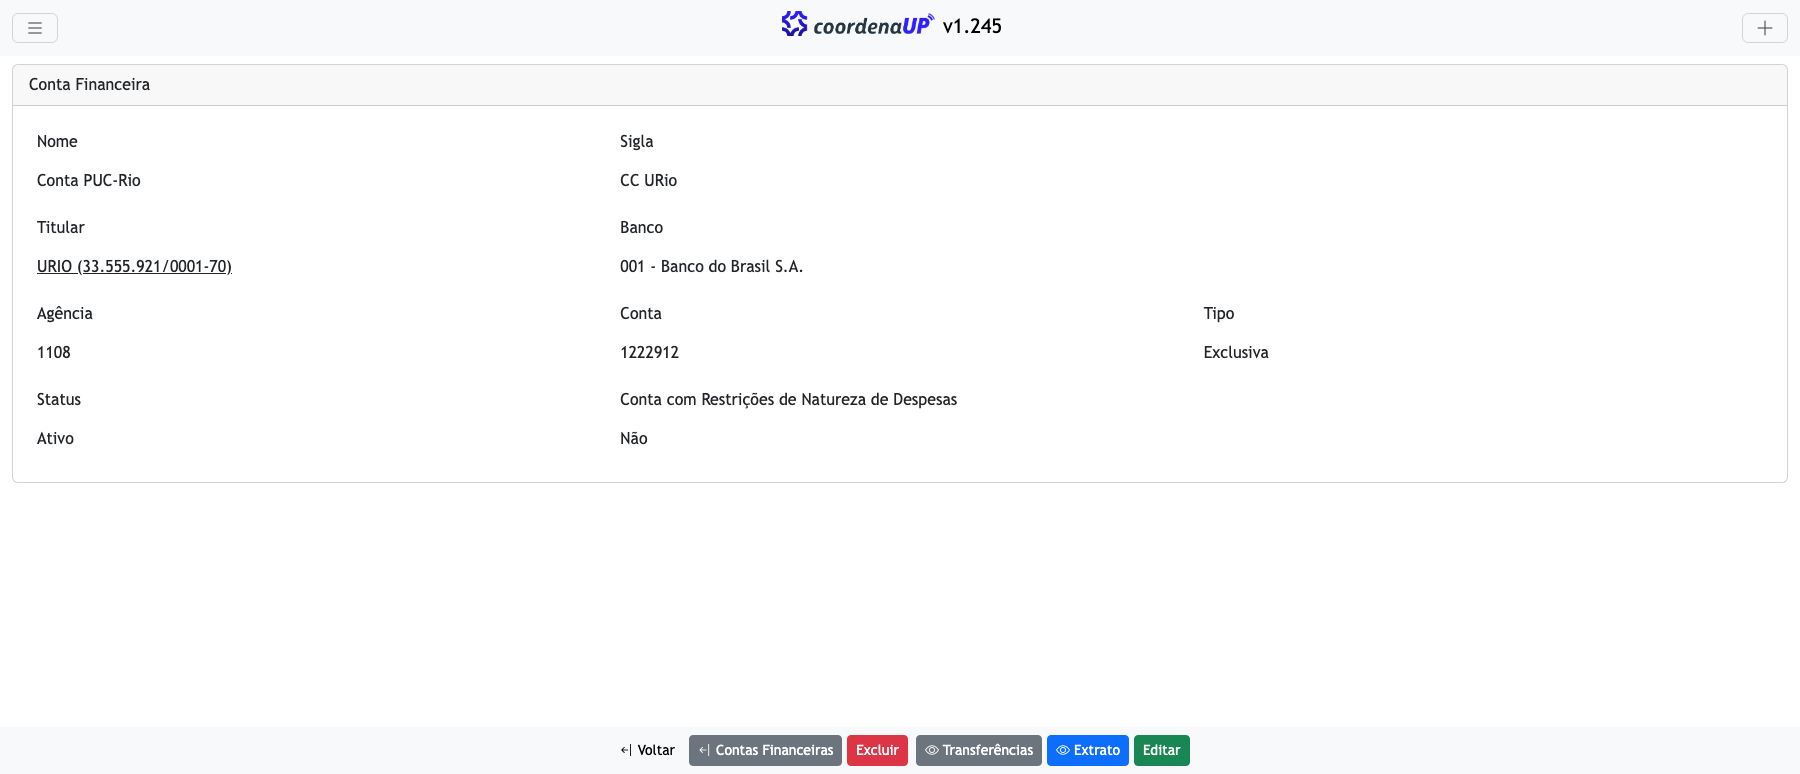Click the red Excluir button

coord(877,750)
